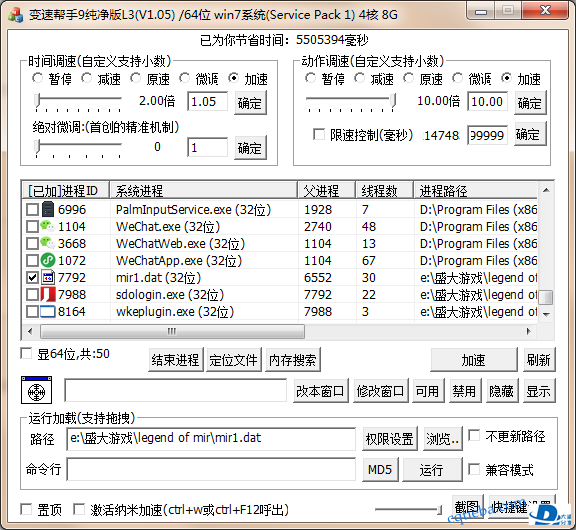Click the large 加速 button below the list
This screenshot has width=576, height=530.
point(474,360)
